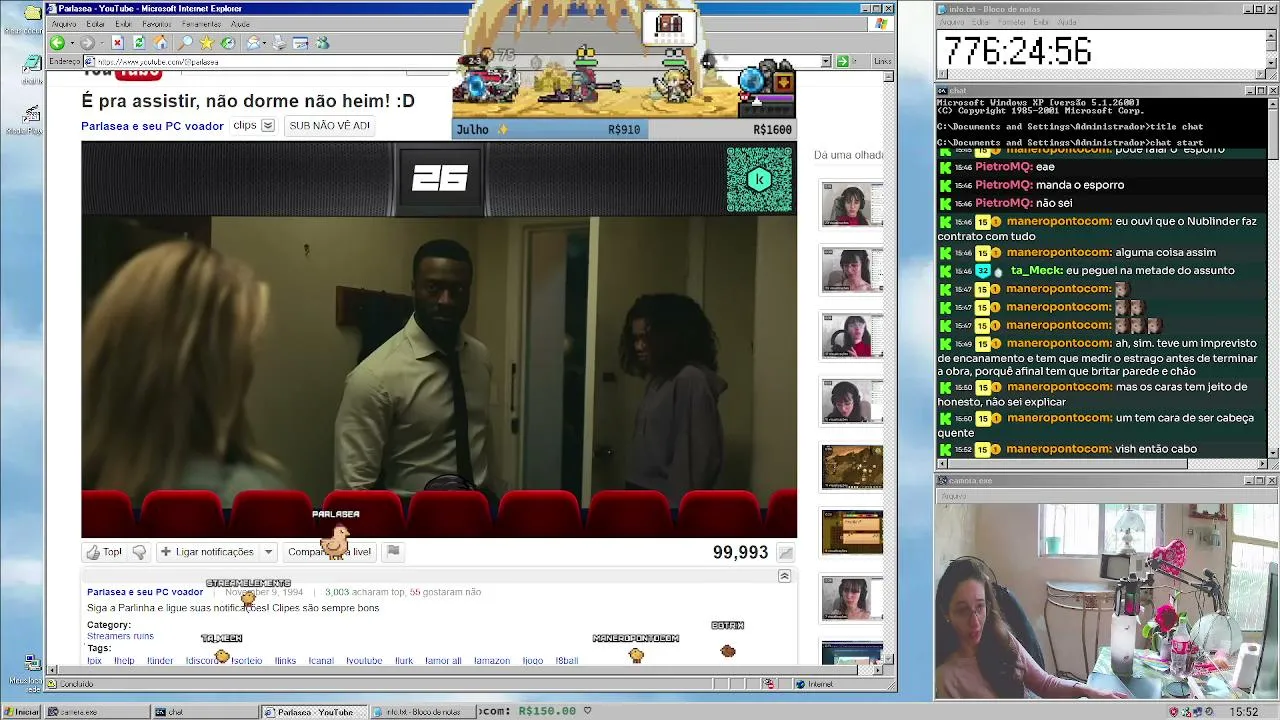Open the Messenger people icon
The width and height of the screenshot is (1280, 720).
tap(322, 43)
